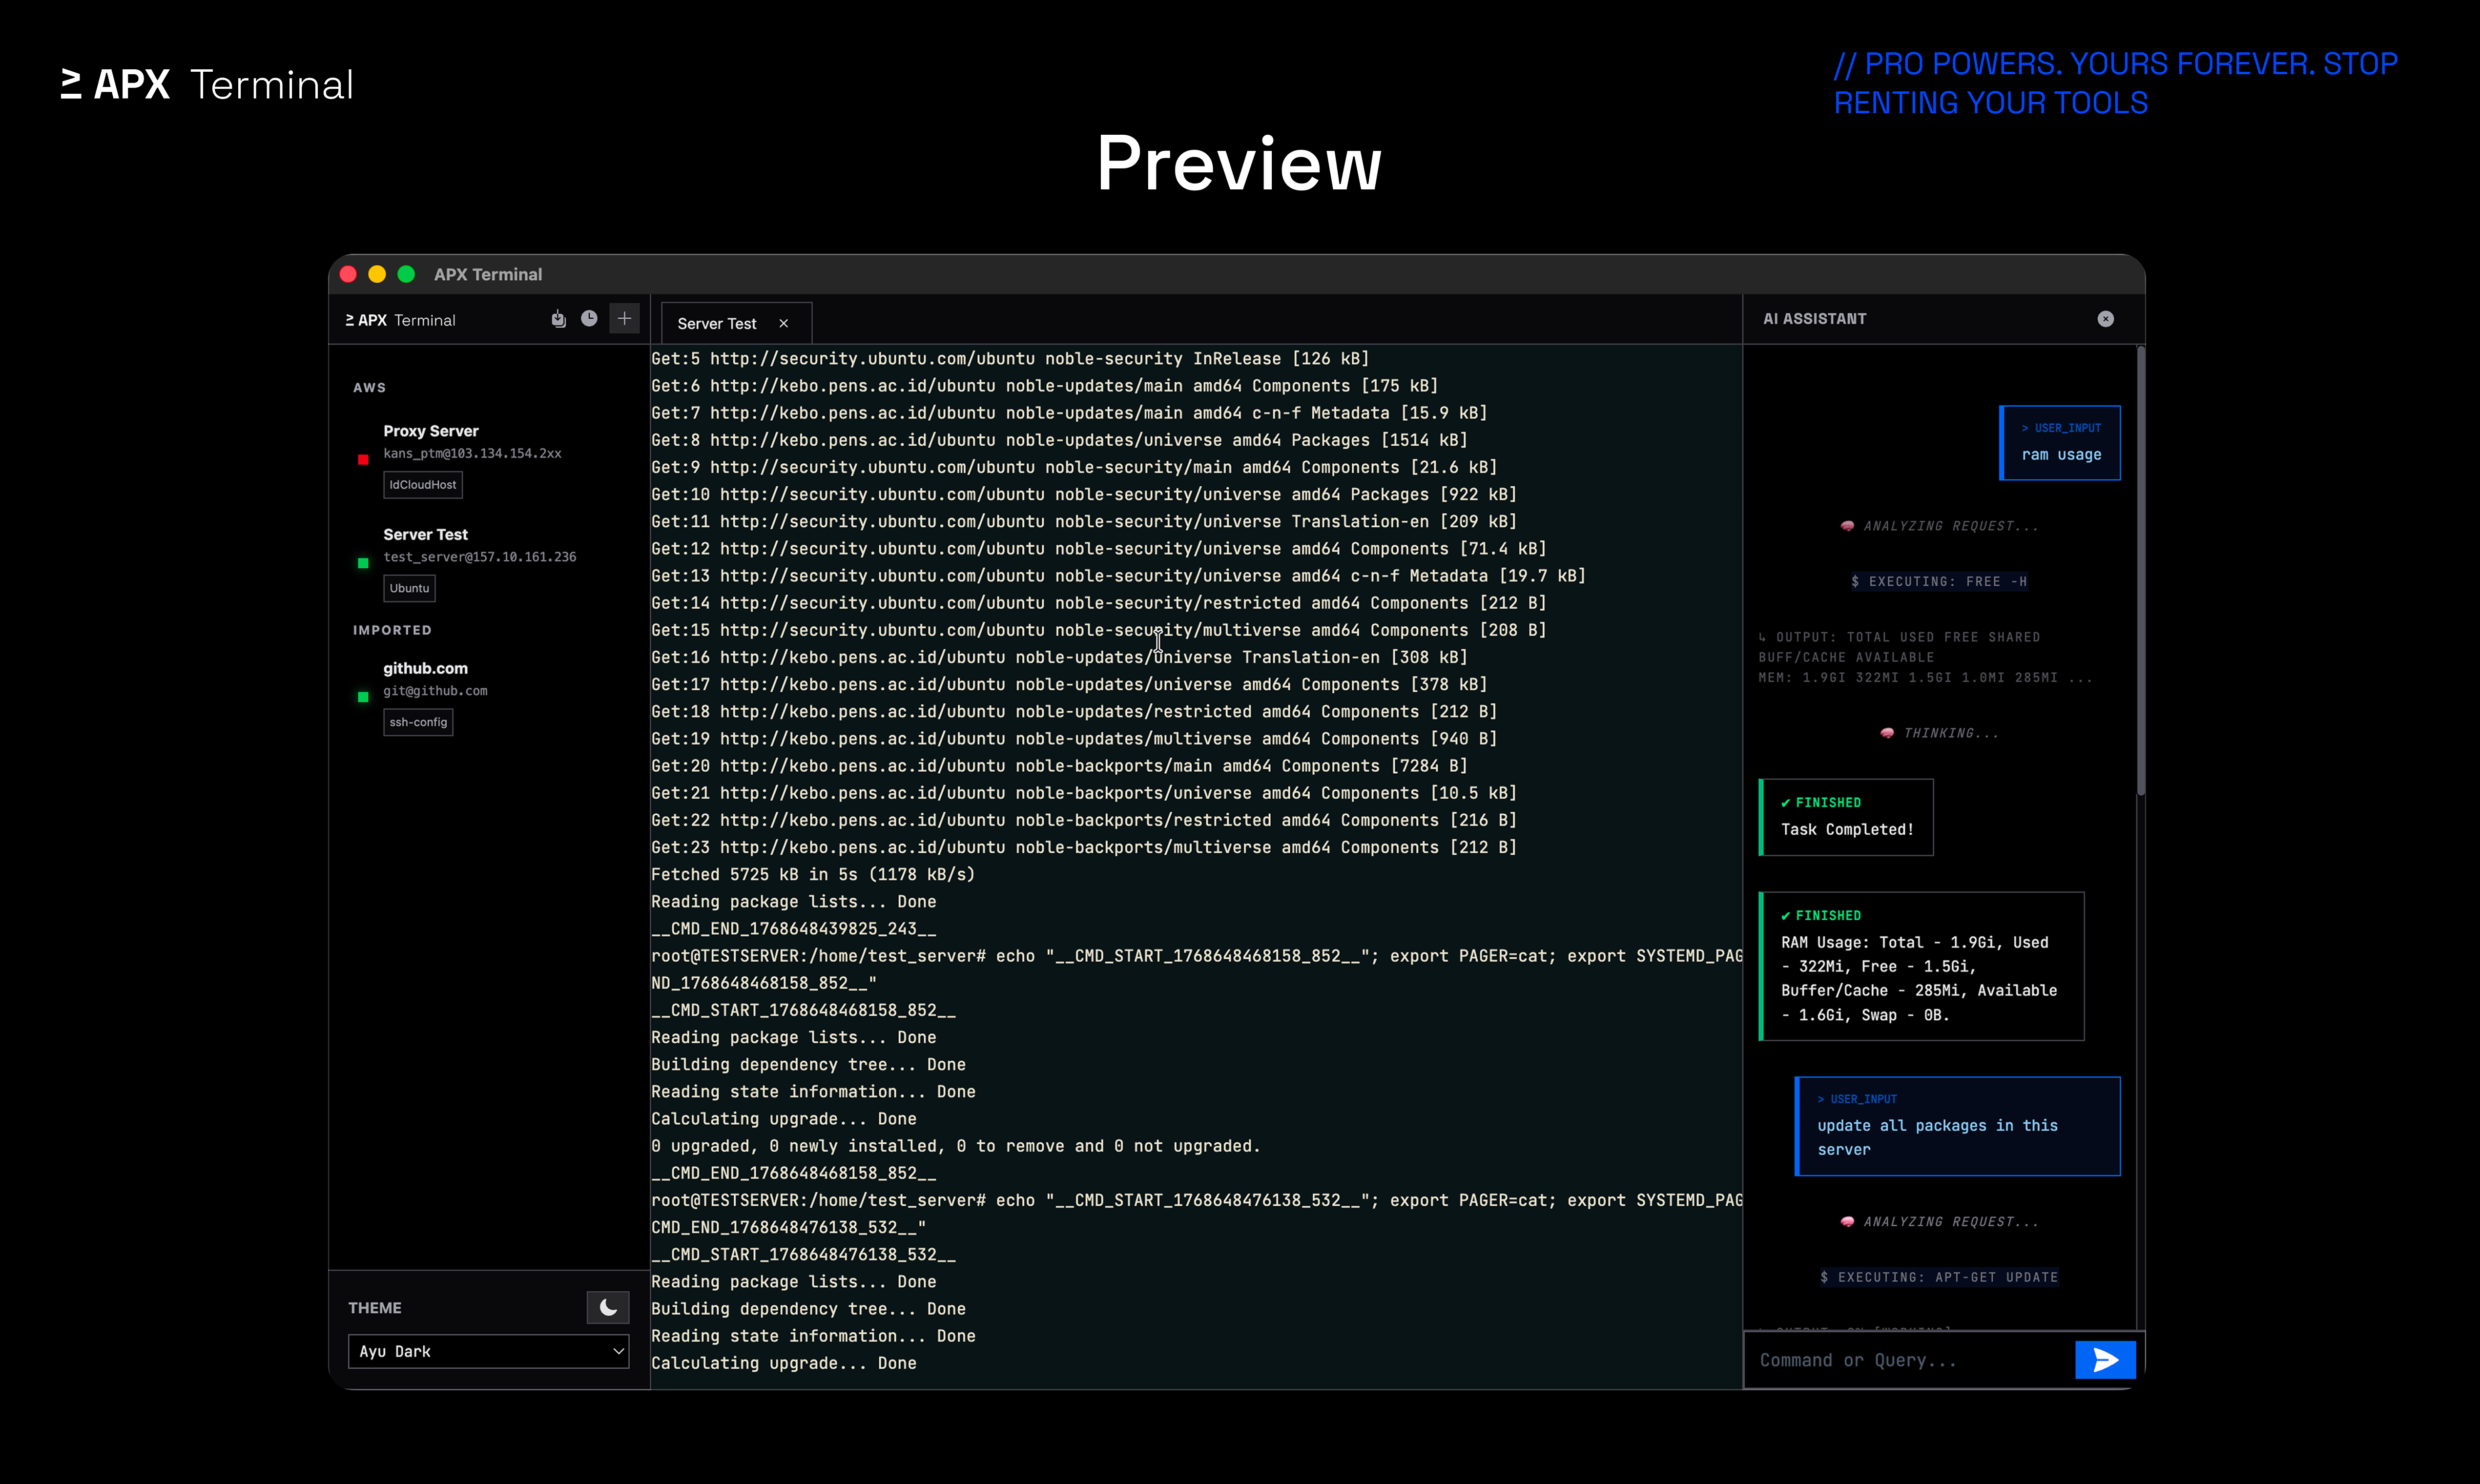Click the ssh-config tag under github.com
This screenshot has width=2480, height=1484.
pyautogui.click(x=418, y=722)
